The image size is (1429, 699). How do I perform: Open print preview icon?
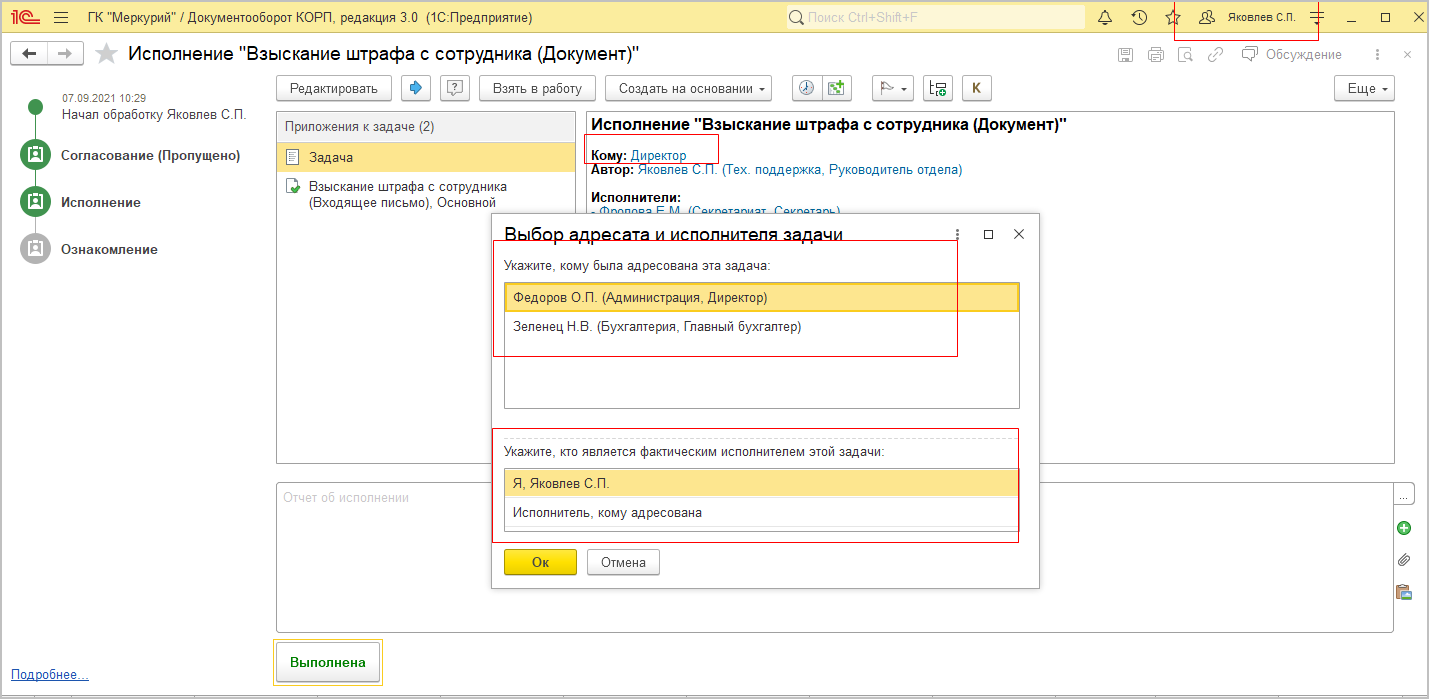click(x=1185, y=55)
